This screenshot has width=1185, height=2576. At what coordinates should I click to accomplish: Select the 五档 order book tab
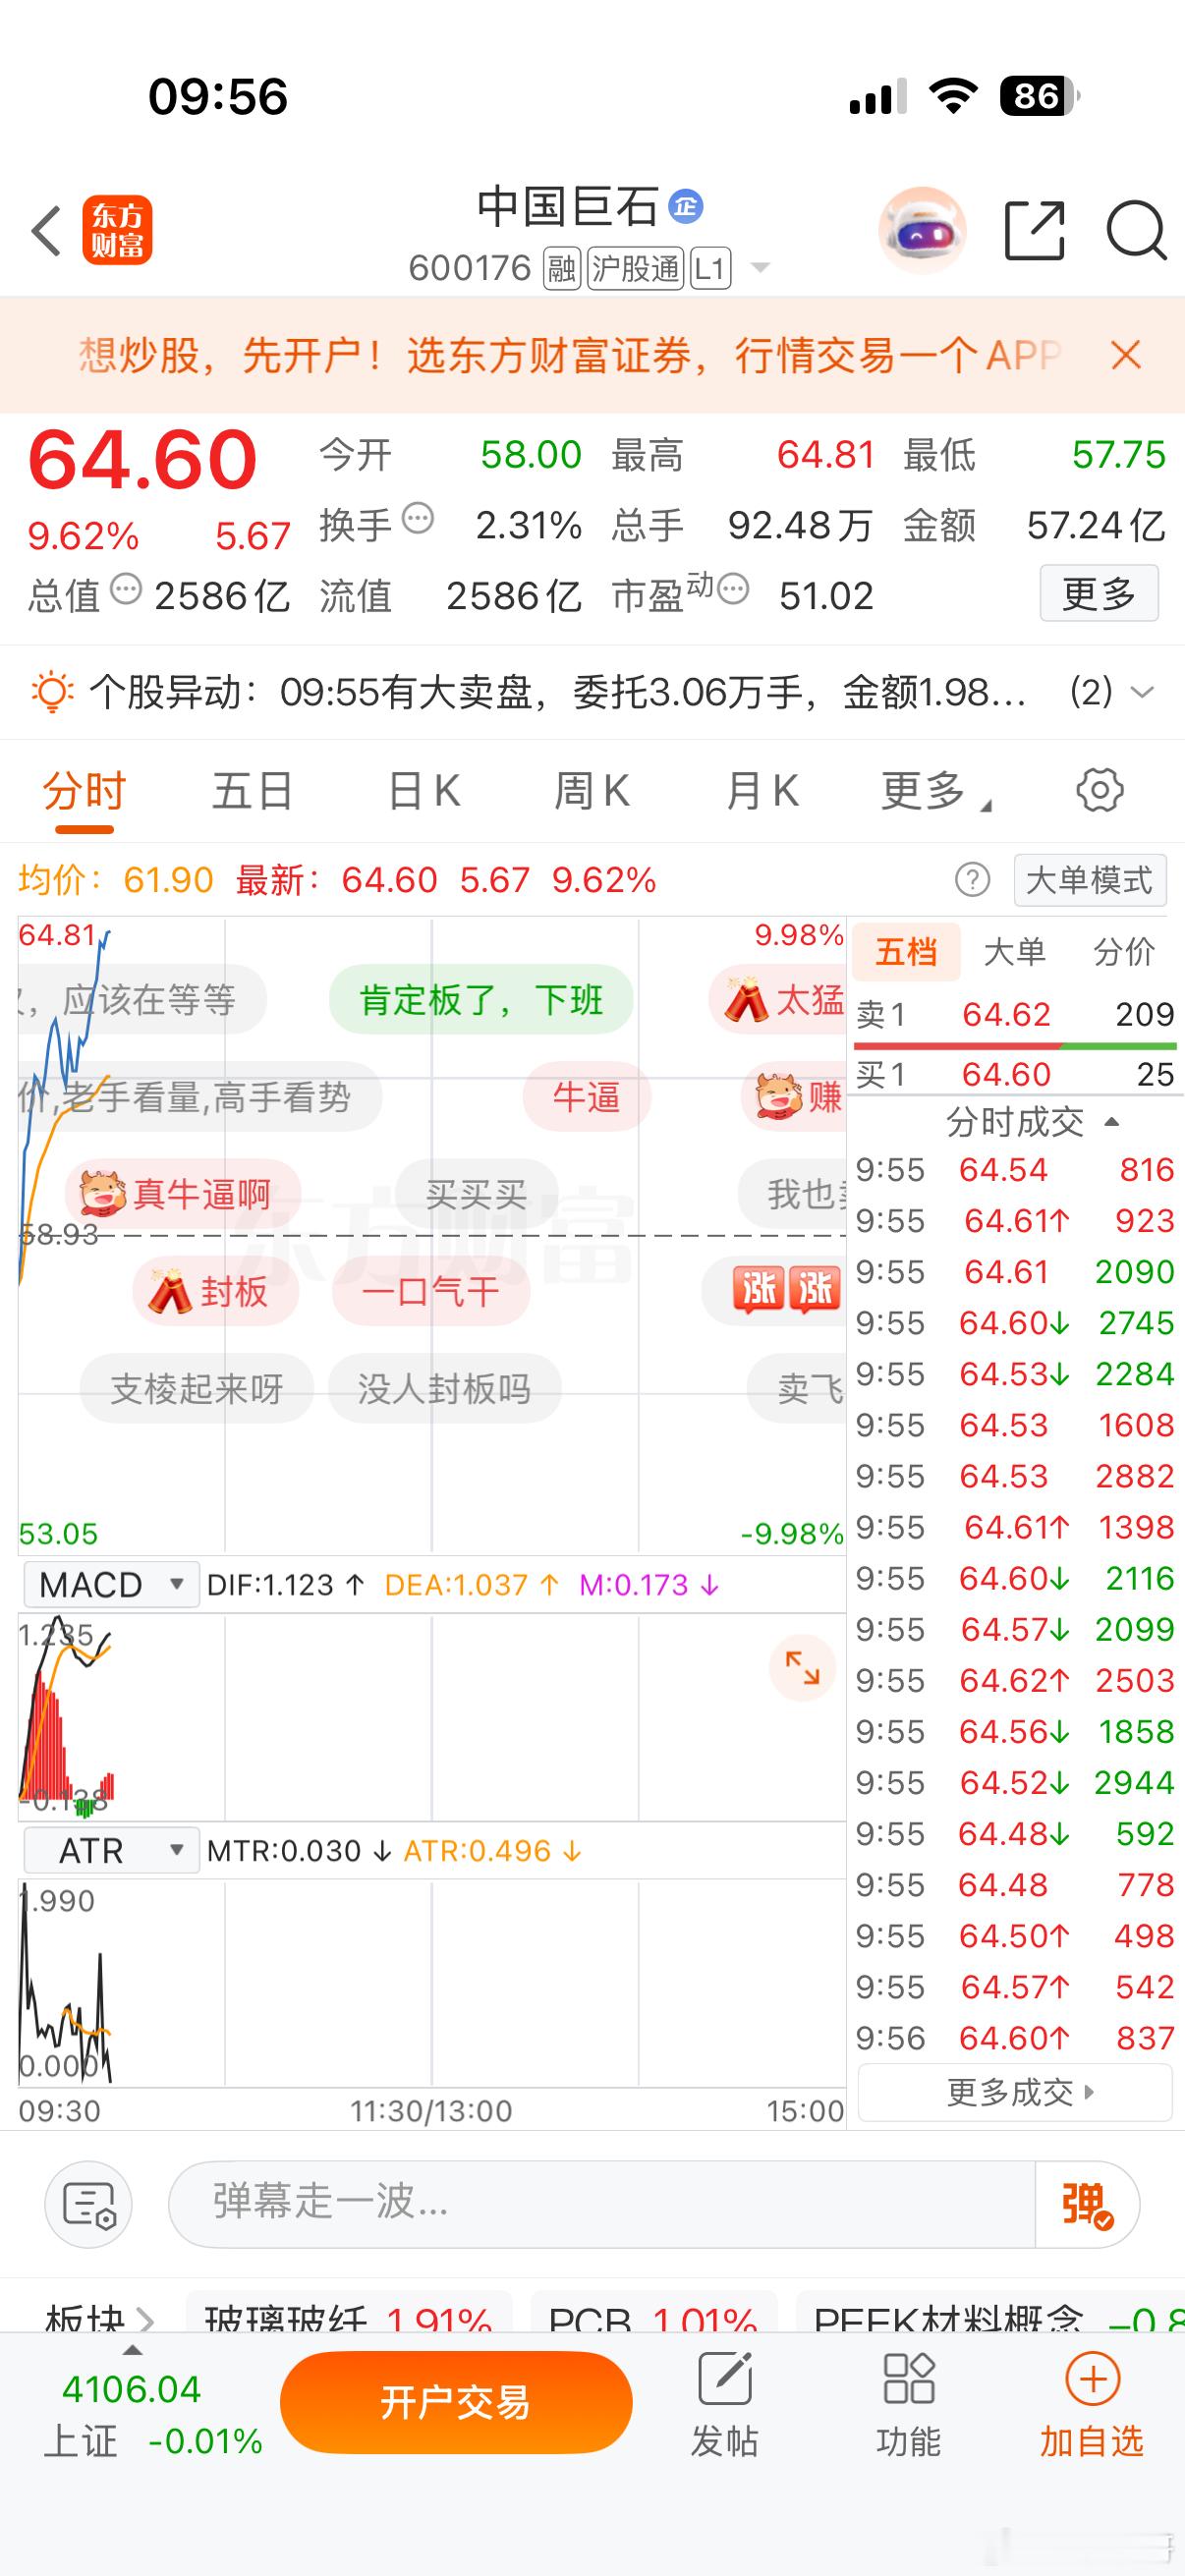(906, 951)
